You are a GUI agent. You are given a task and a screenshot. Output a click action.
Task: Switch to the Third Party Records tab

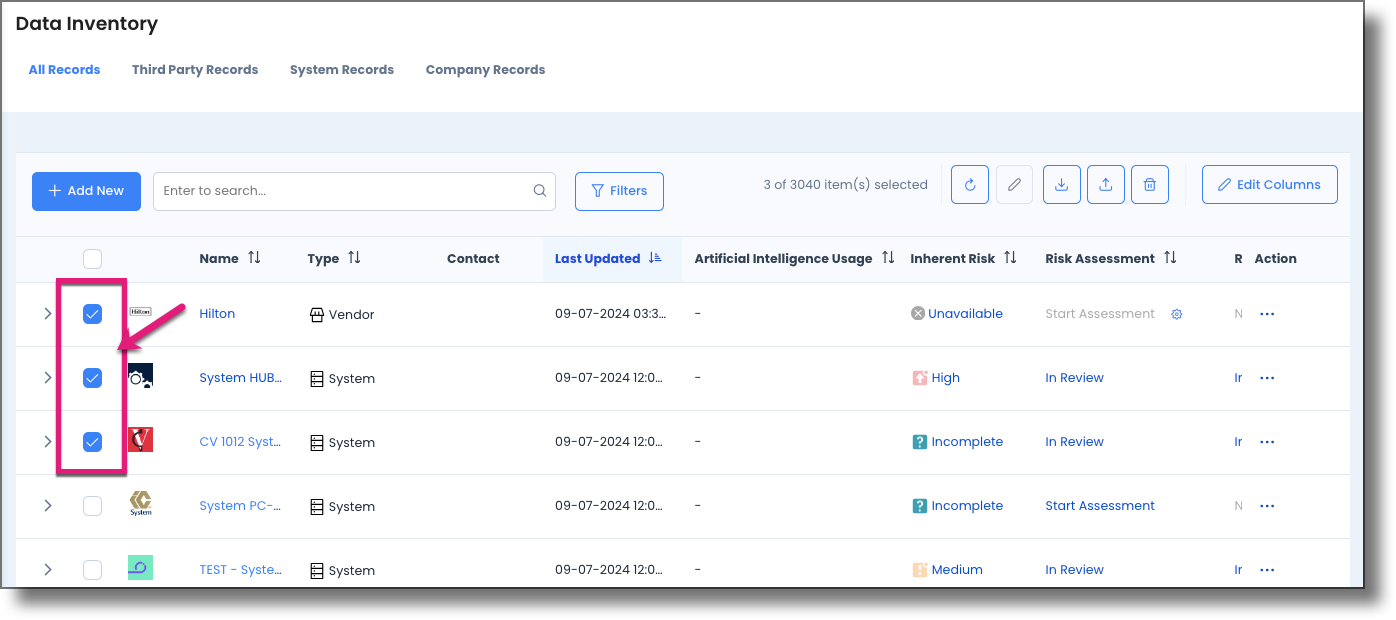click(195, 70)
